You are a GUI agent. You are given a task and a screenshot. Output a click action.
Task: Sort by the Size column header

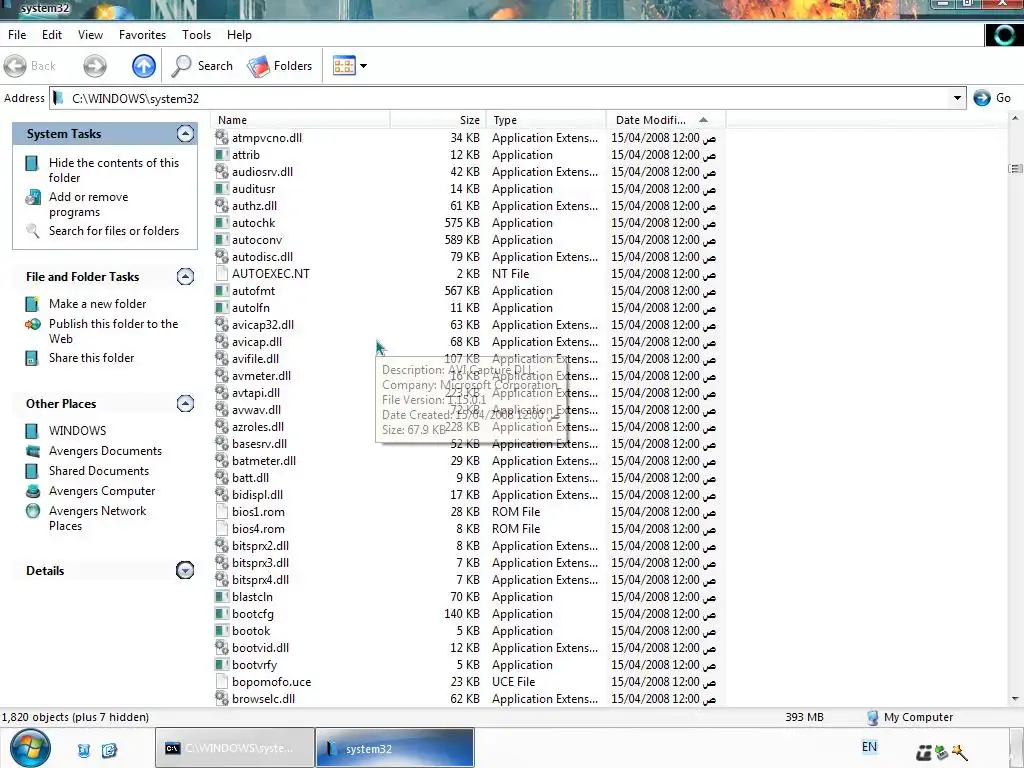[x=438, y=120]
